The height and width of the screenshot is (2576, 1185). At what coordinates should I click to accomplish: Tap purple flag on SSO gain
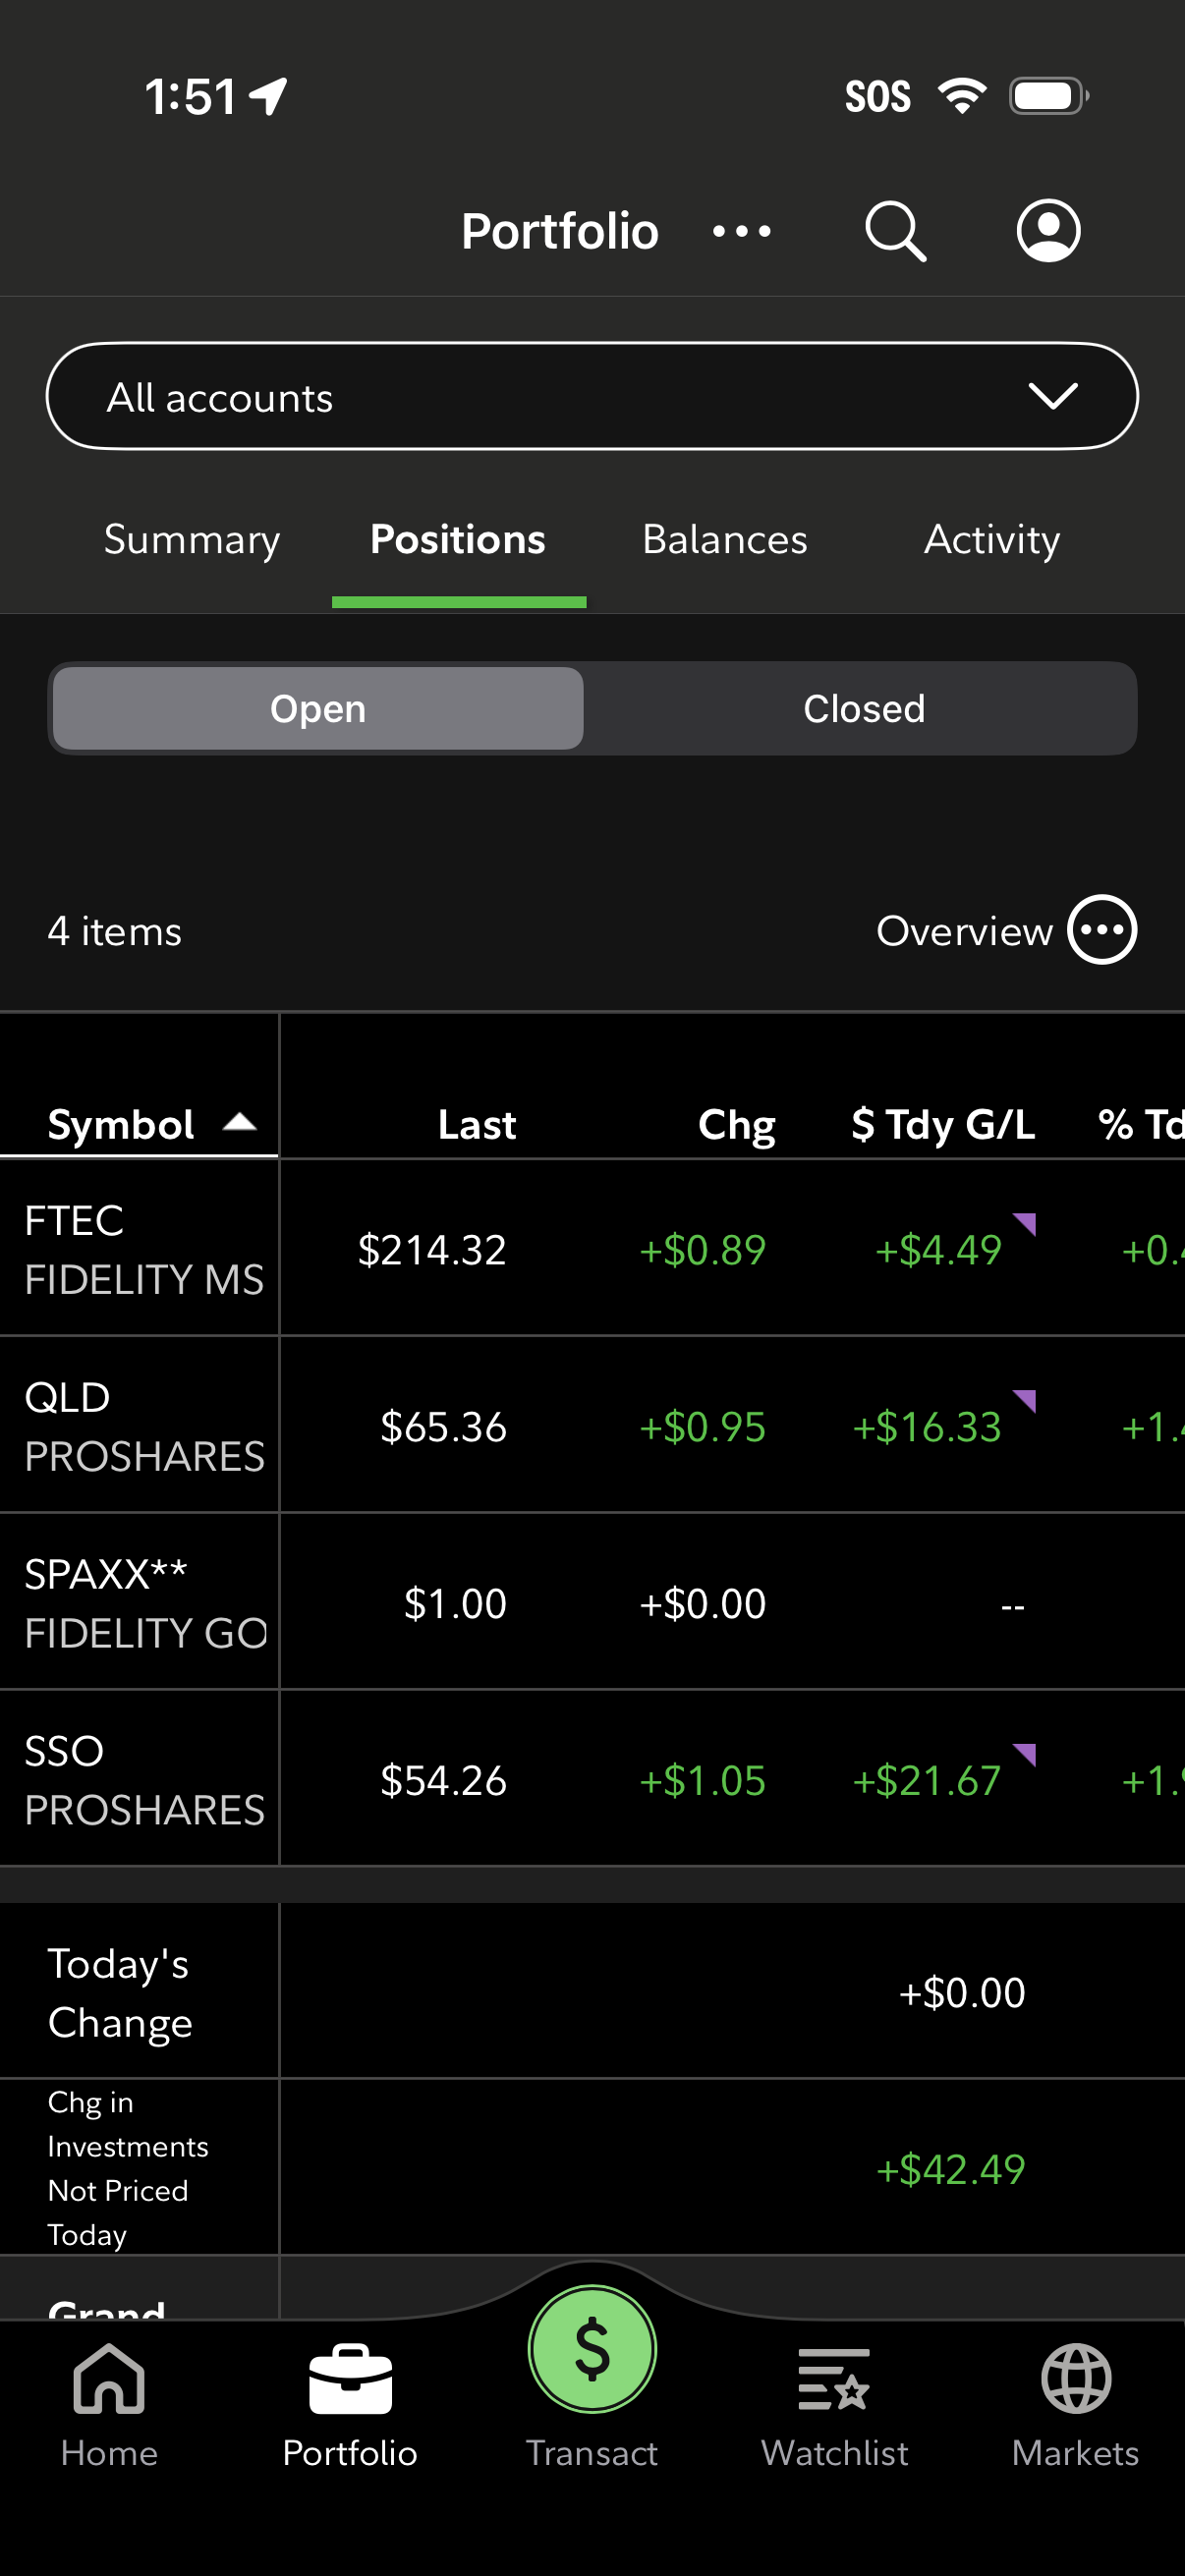pyautogui.click(x=1024, y=1753)
